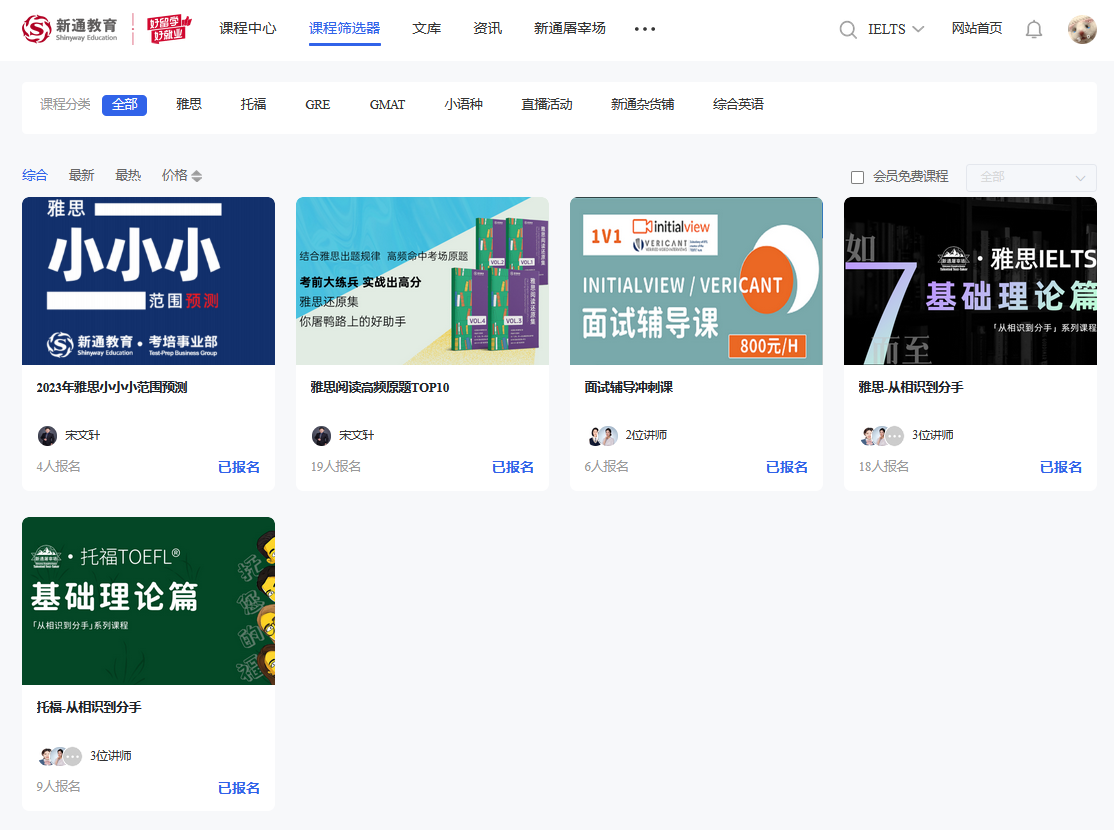Image resolution: width=1114 pixels, height=830 pixels.
Task: Click 宋文轩 avatar on 2023年雅思小小小范围预测 card
Action: 47,435
